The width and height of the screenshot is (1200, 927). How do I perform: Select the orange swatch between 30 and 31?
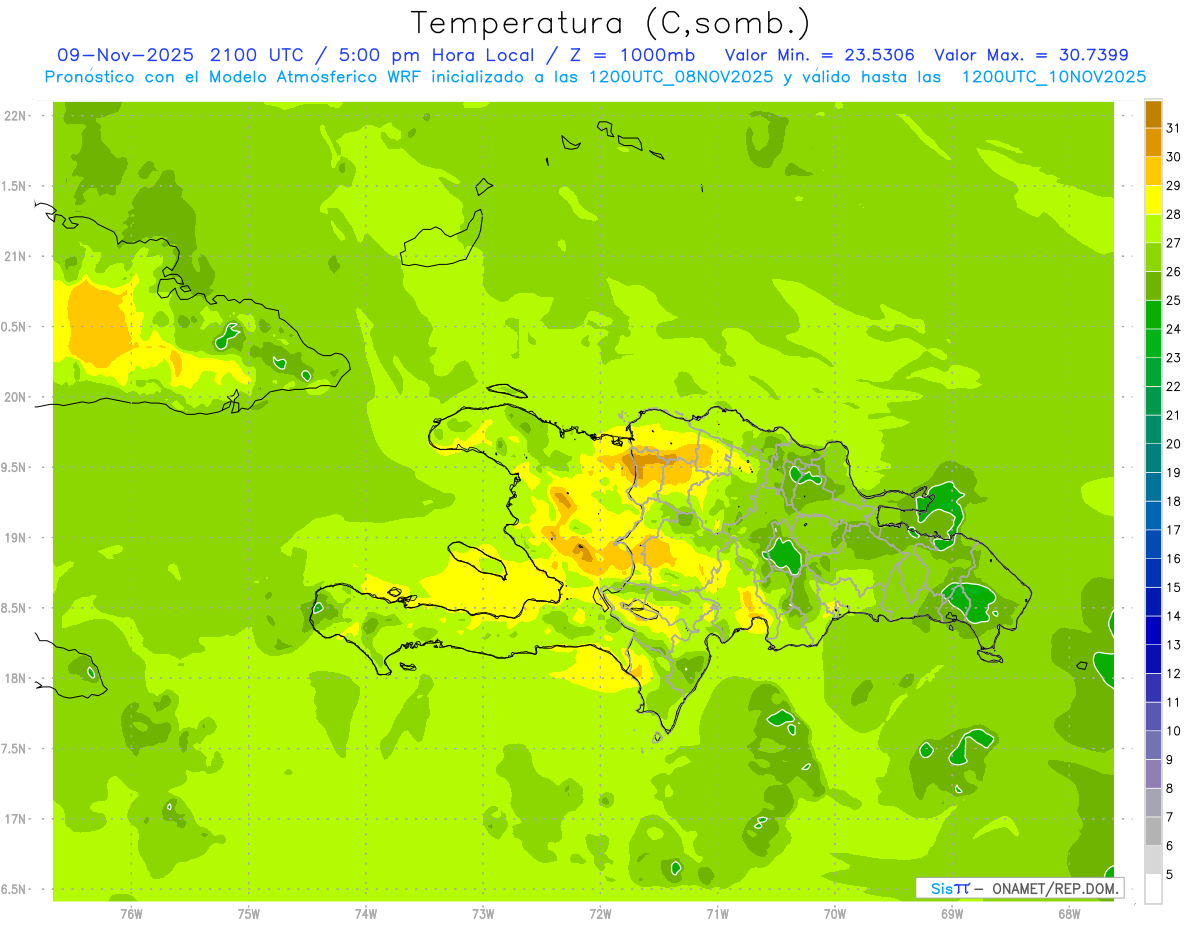point(1153,143)
